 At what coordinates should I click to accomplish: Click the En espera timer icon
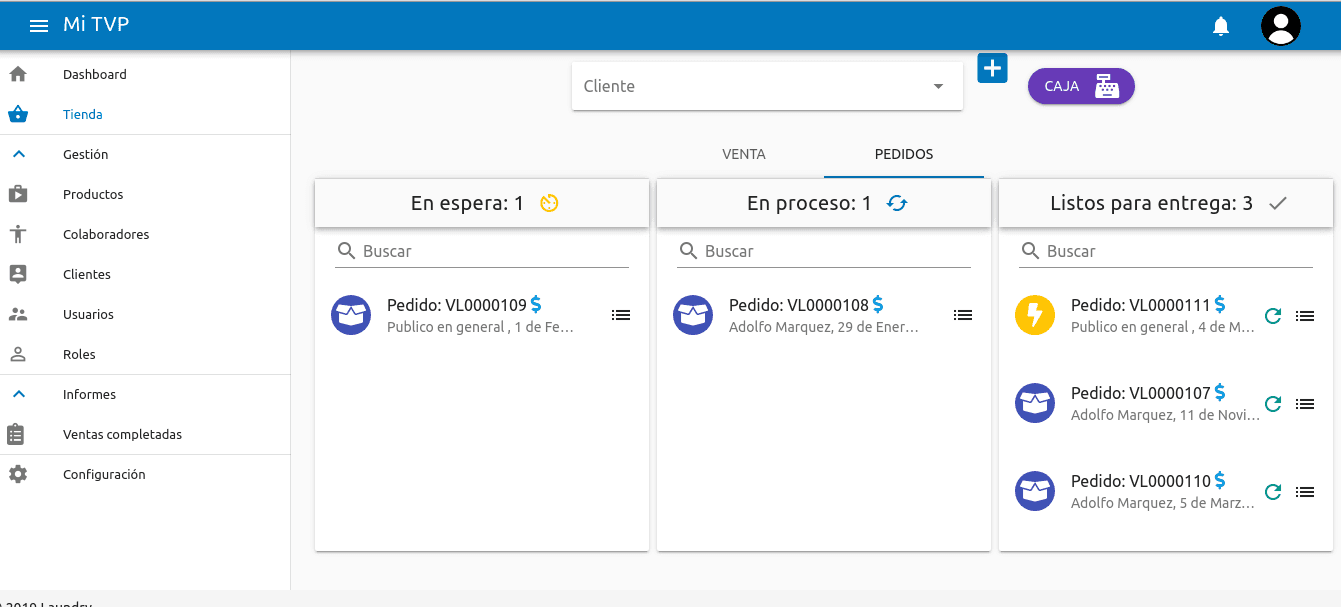[549, 203]
